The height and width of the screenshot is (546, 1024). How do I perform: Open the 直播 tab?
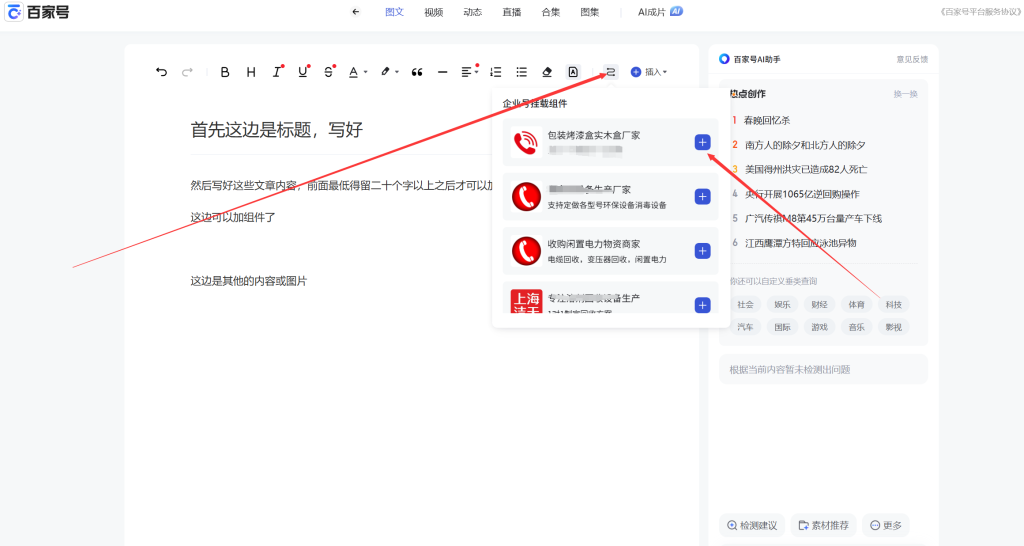[x=511, y=12]
